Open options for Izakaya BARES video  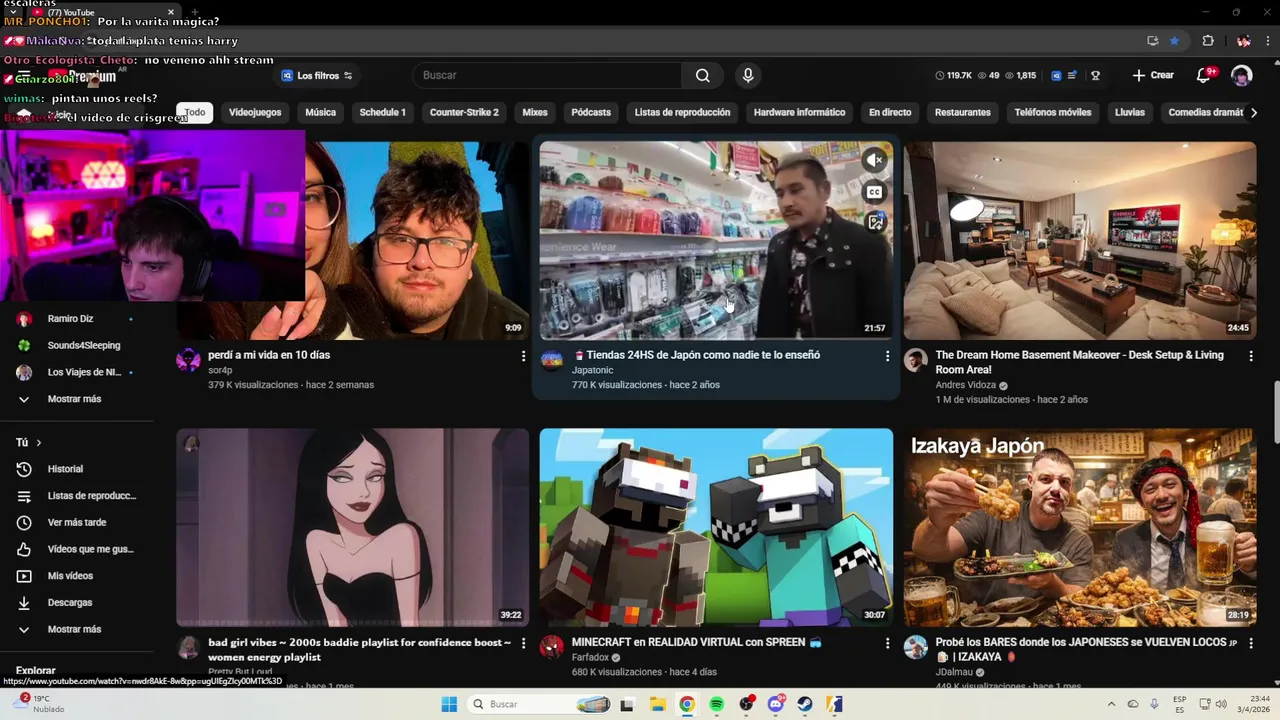point(1250,644)
